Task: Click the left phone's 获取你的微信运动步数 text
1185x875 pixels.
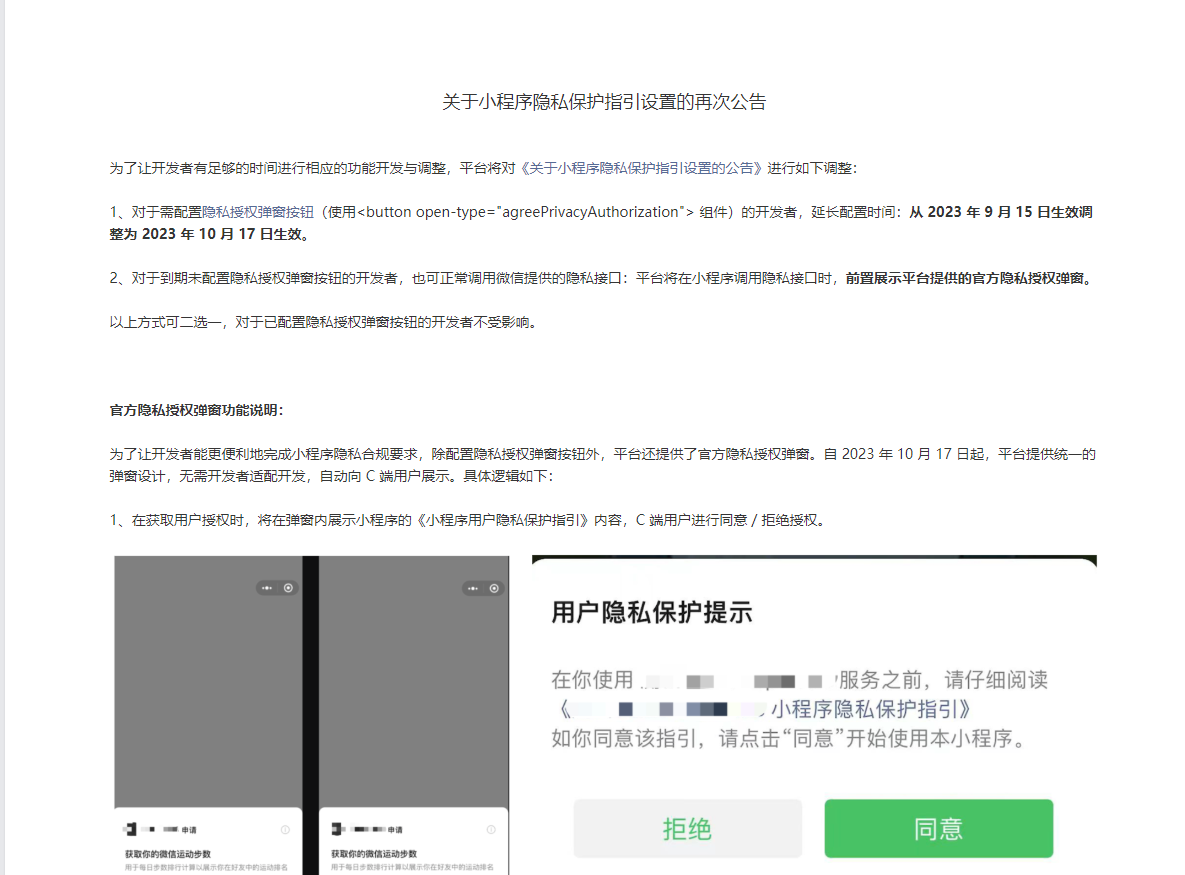Action: pyautogui.click(x=168, y=853)
